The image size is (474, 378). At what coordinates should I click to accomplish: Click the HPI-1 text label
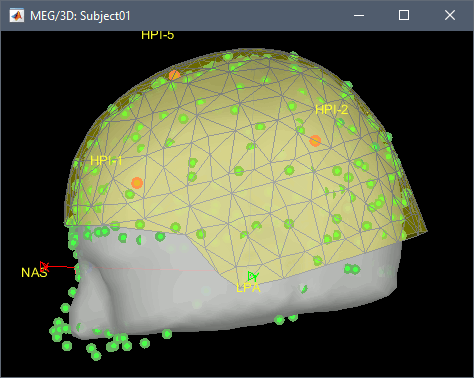click(106, 161)
